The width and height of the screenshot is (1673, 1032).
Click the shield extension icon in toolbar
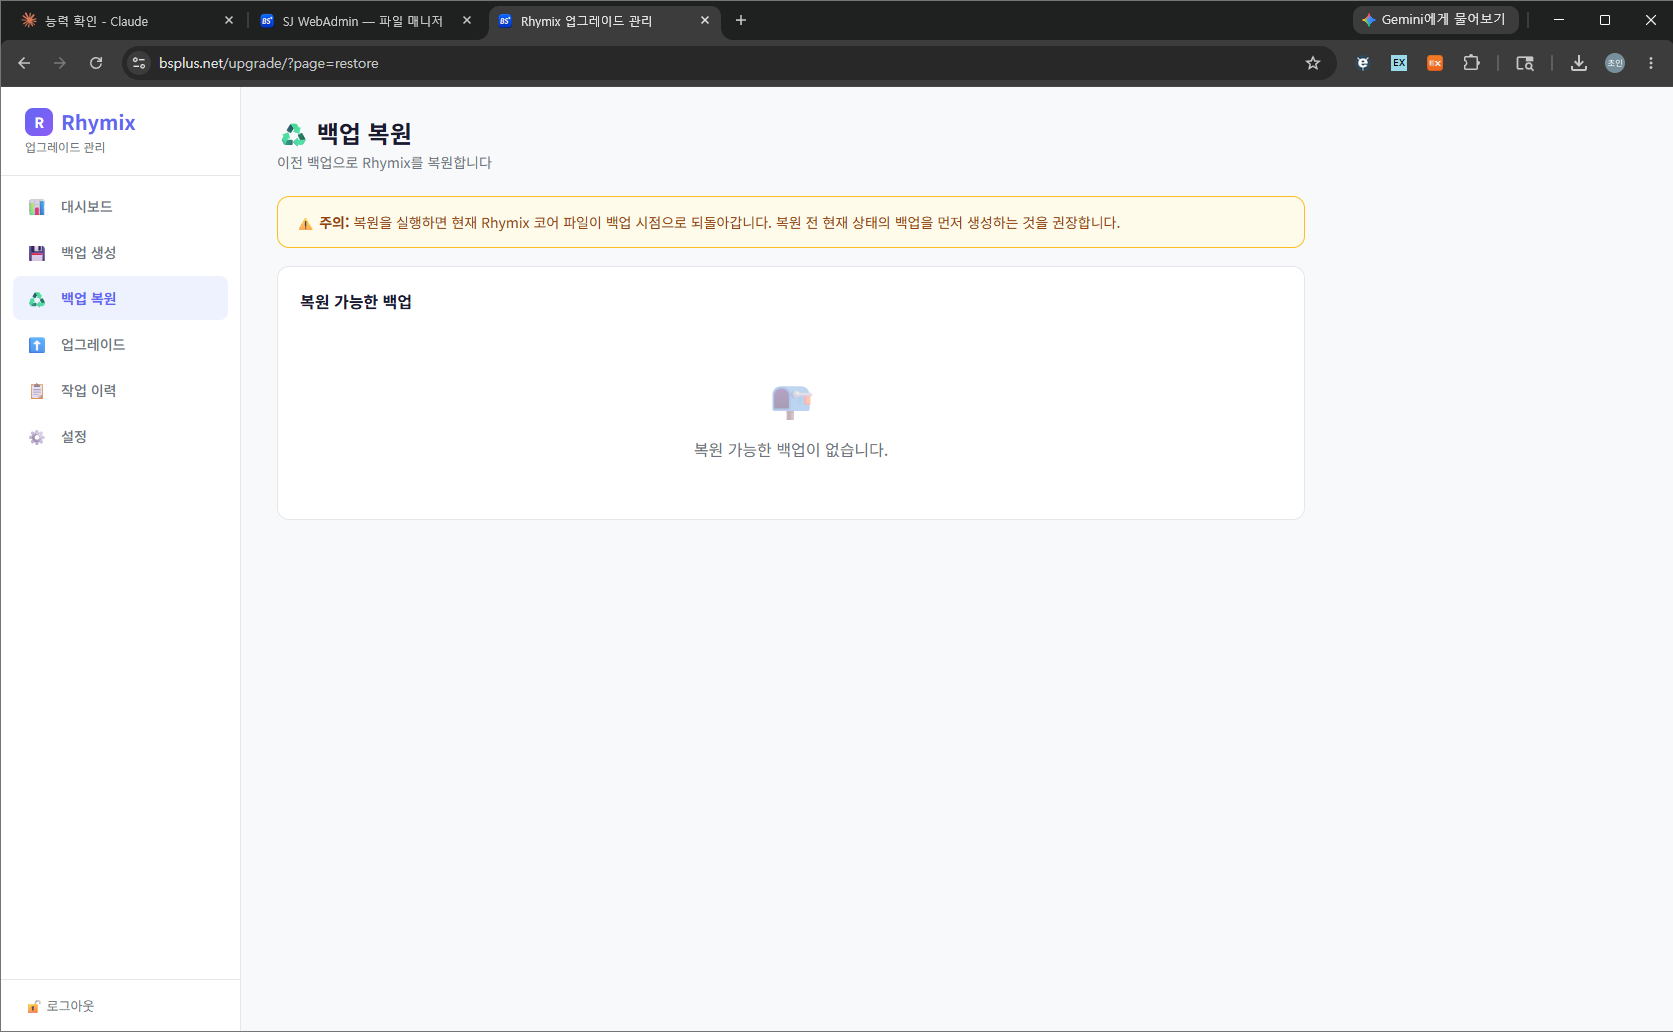point(1363,63)
